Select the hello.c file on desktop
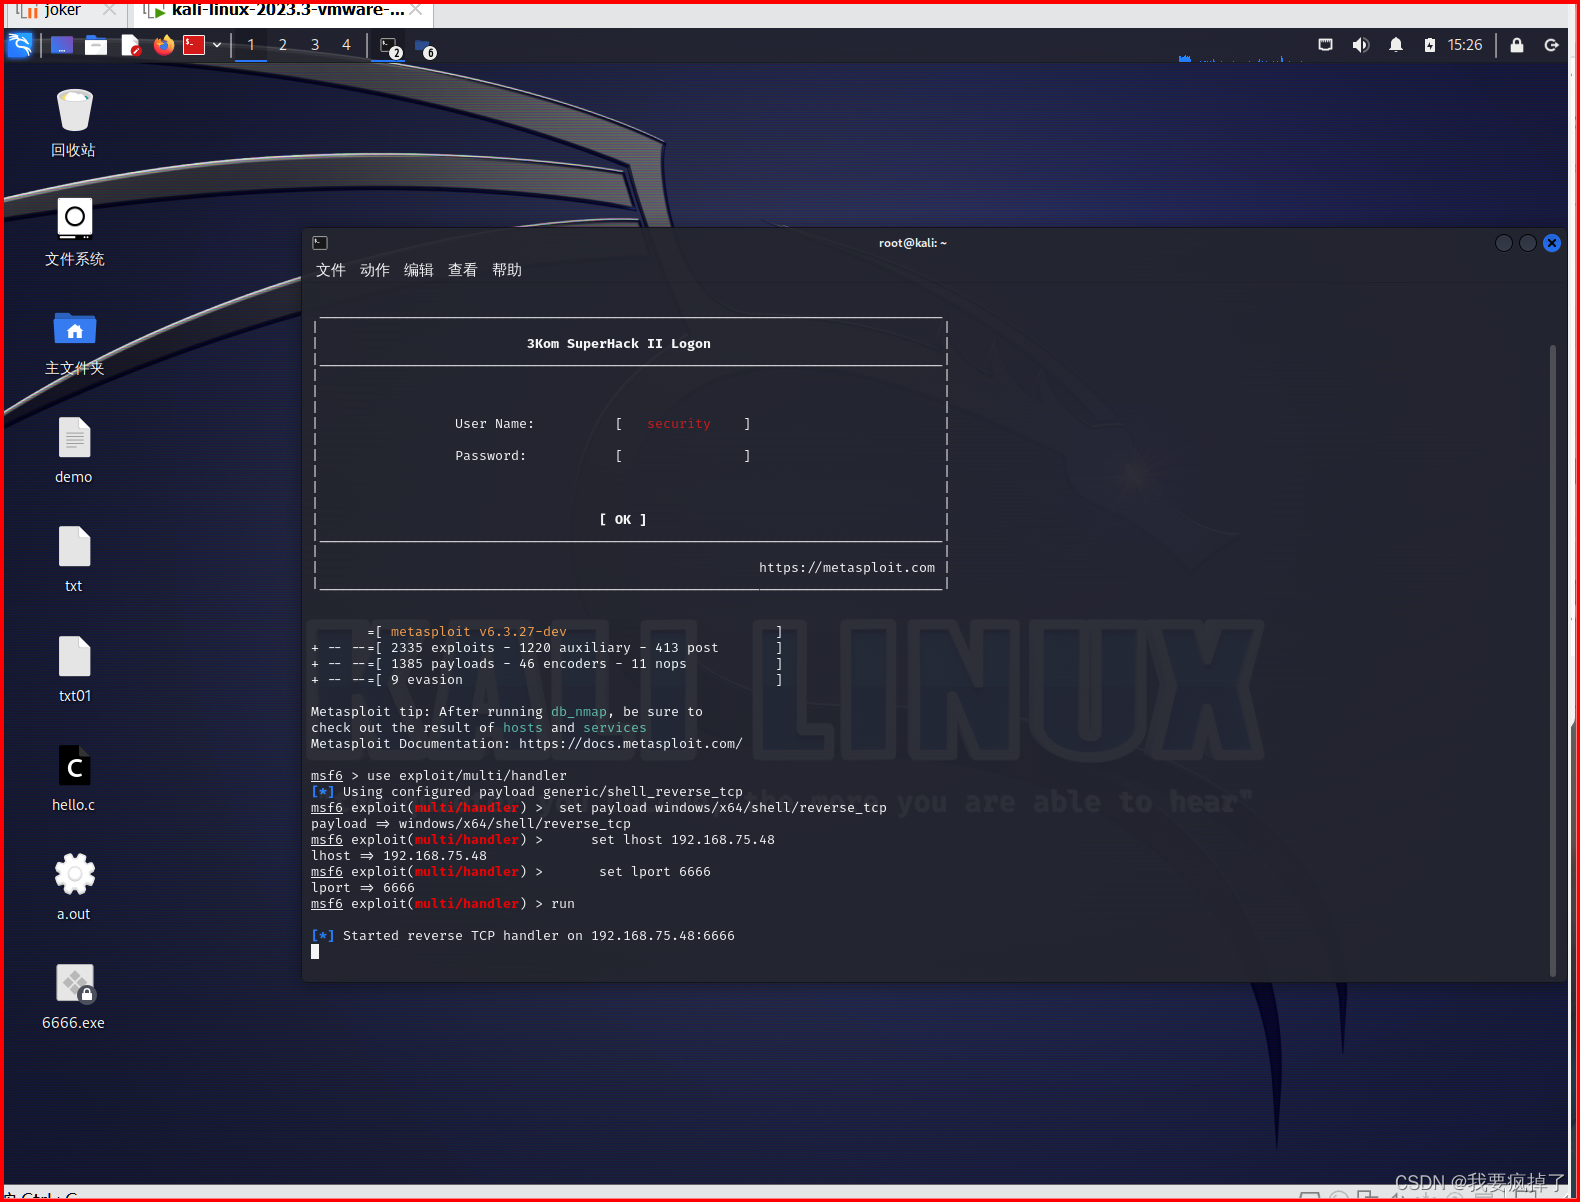The width and height of the screenshot is (1580, 1202). (x=74, y=779)
